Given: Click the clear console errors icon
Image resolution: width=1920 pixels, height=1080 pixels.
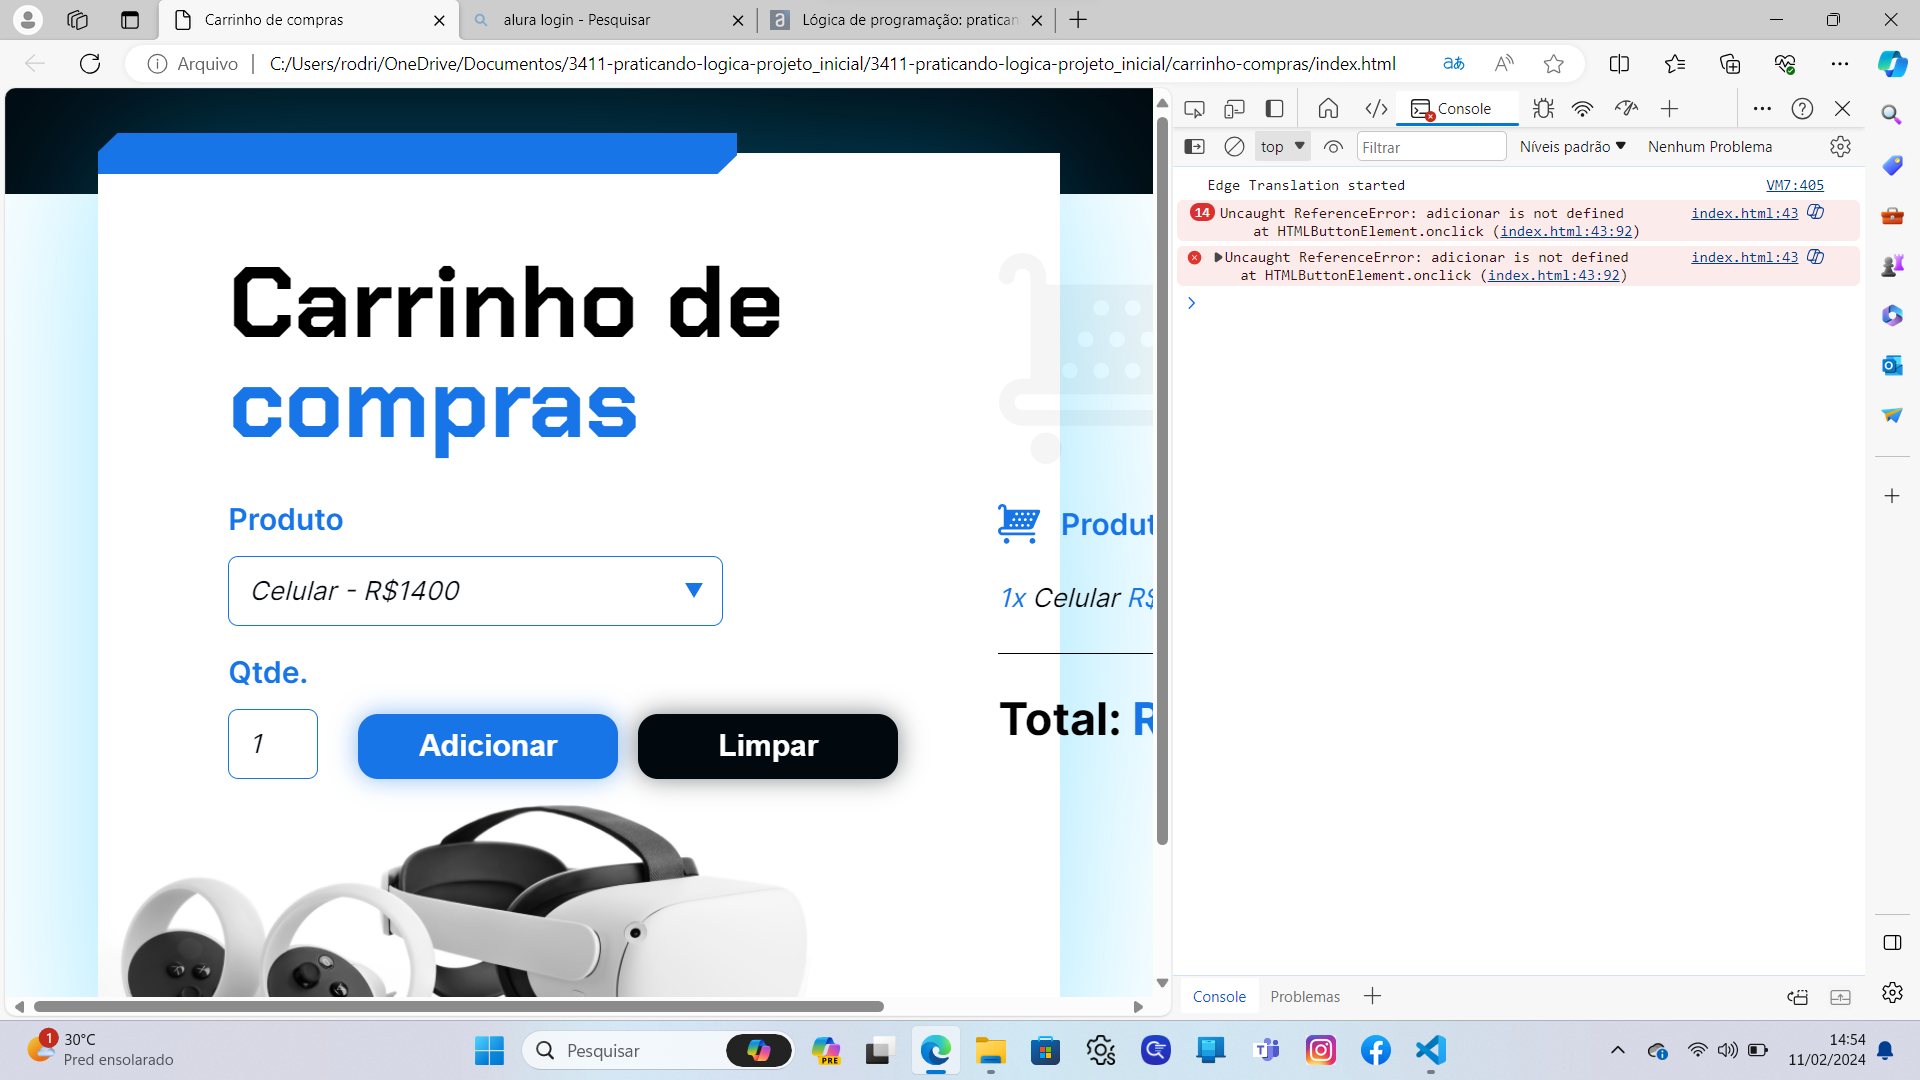Looking at the screenshot, I should click(1233, 146).
